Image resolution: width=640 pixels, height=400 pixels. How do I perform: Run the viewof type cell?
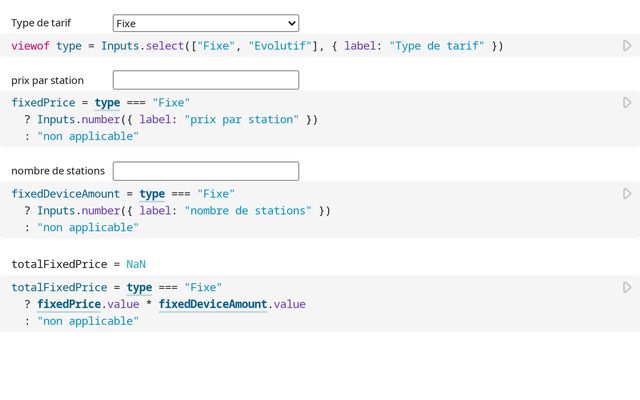point(627,46)
